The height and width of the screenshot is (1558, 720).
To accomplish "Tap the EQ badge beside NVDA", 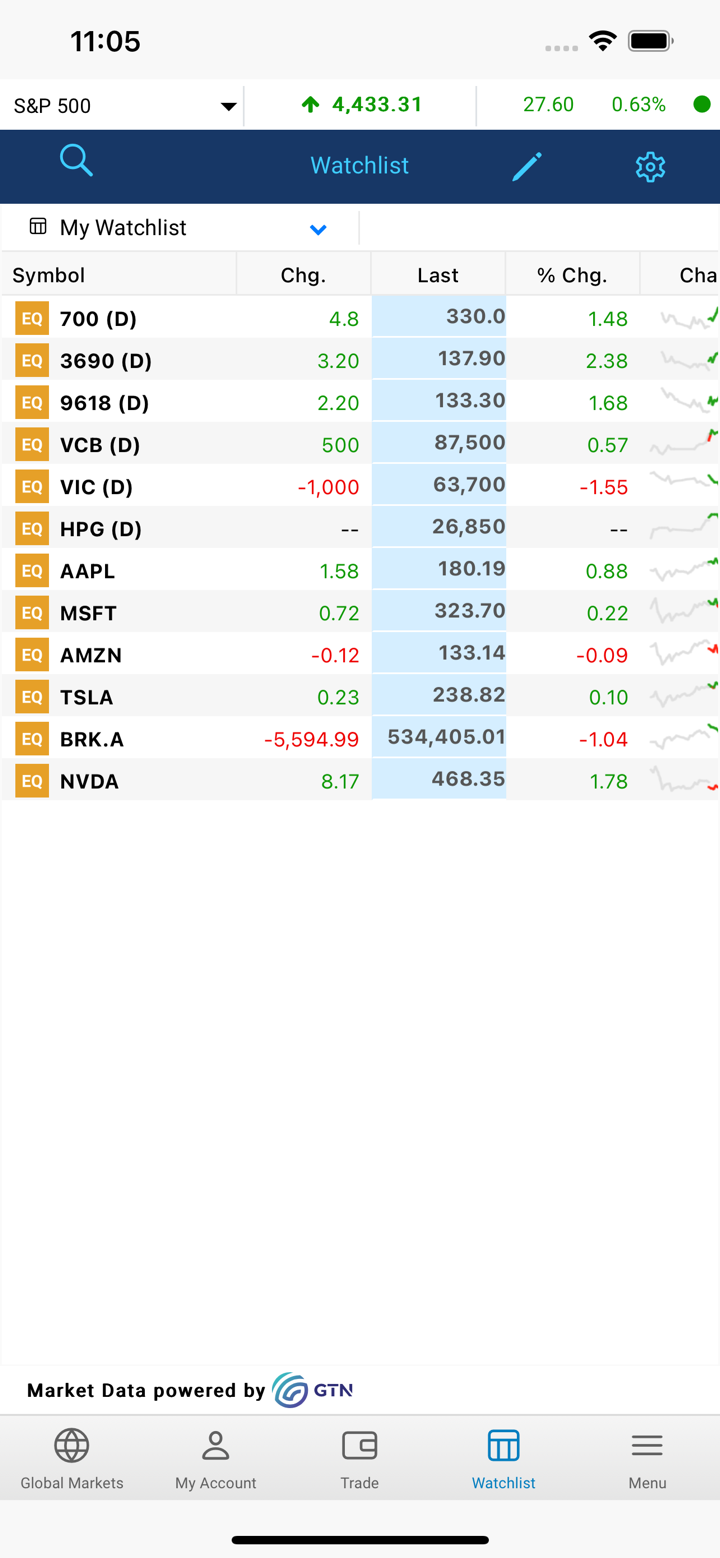I will click(x=32, y=781).
